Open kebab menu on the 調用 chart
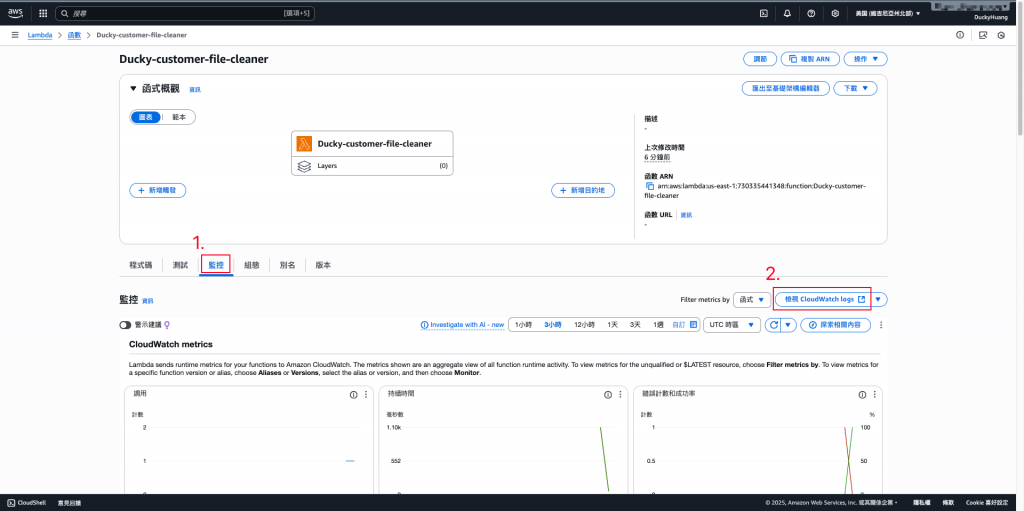The width and height of the screenshot is (1024, 511). pos(366,395)
